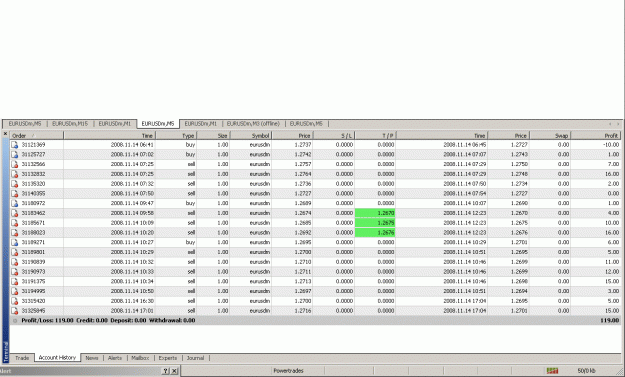Viewport: 625px width, 377px height.
Task: Close the Alert bar with its X
Action: [174, 371]
